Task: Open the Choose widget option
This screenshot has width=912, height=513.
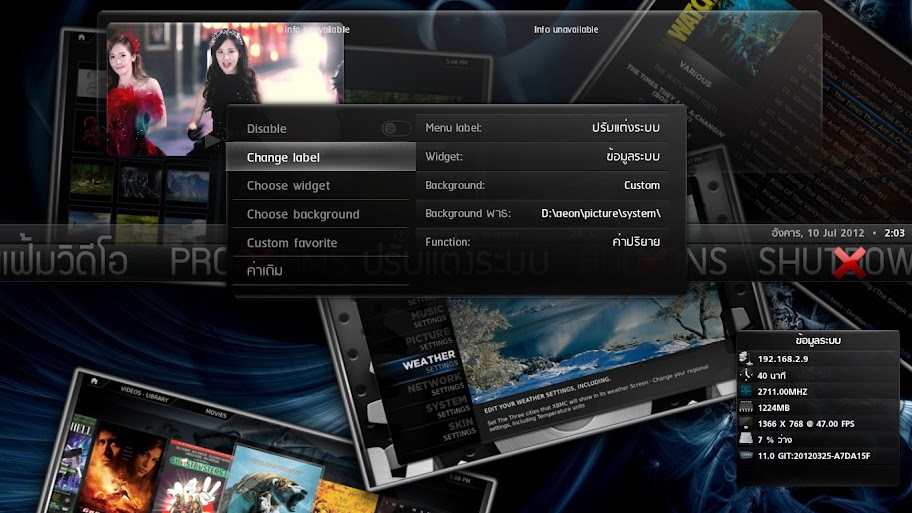Action: [321, 186]
